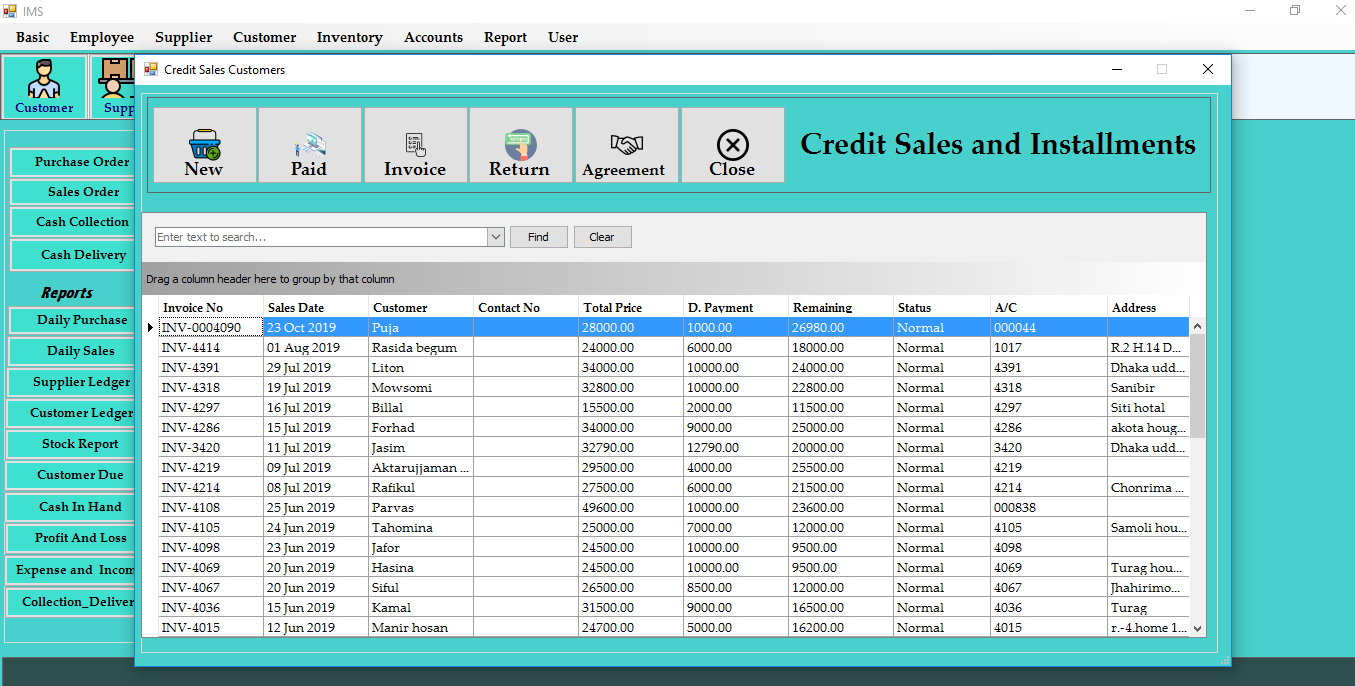This screenshot has width=1355, height=686.
Task: Click inside the search text field
Action: pyautogui.click(x=320, y=236)
